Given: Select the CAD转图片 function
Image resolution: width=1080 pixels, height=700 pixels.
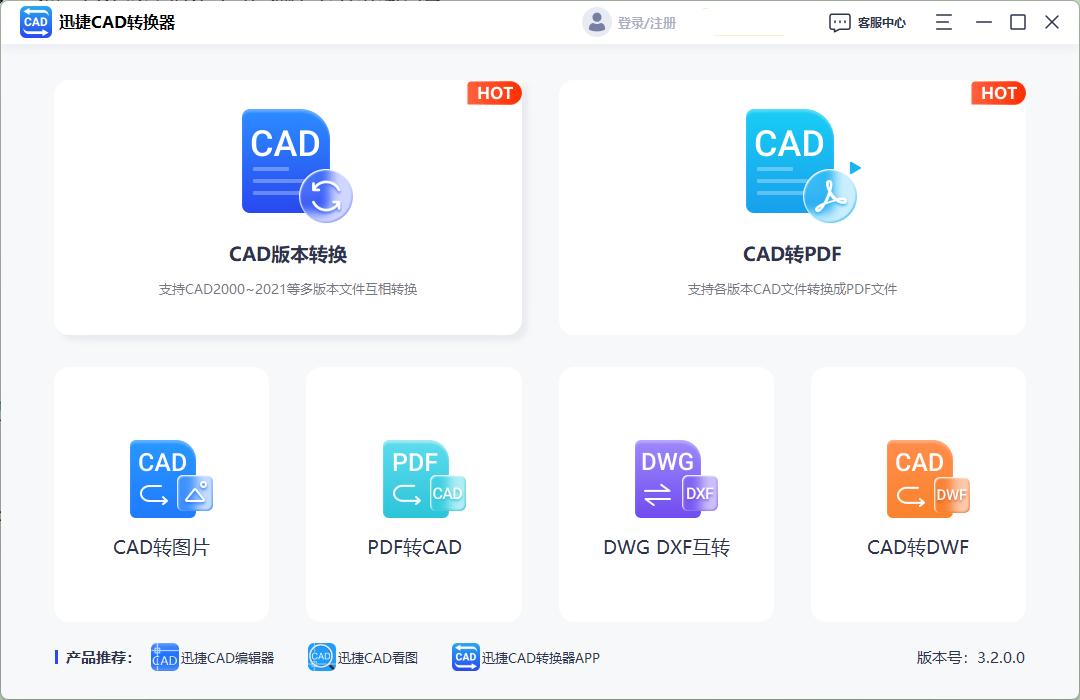Looking at the screenshot, I should (161, 493).
